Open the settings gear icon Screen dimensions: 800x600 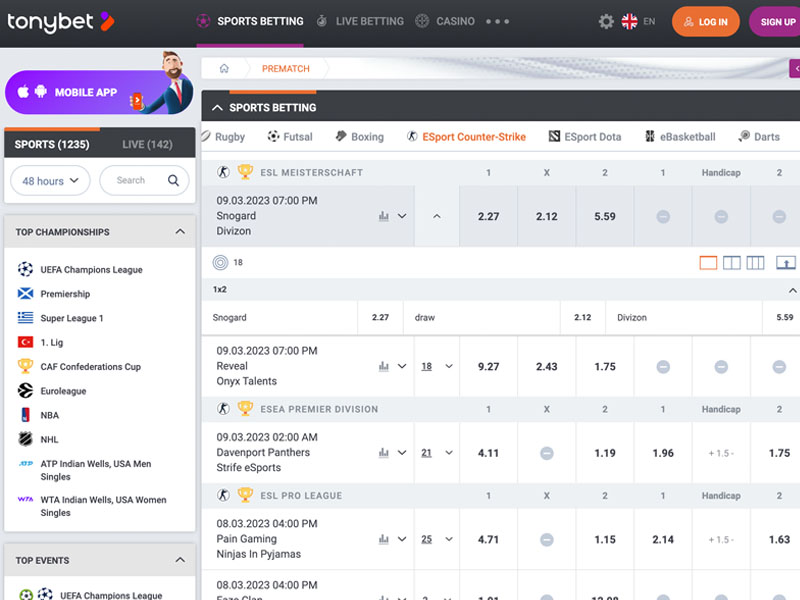pos(606,21)
